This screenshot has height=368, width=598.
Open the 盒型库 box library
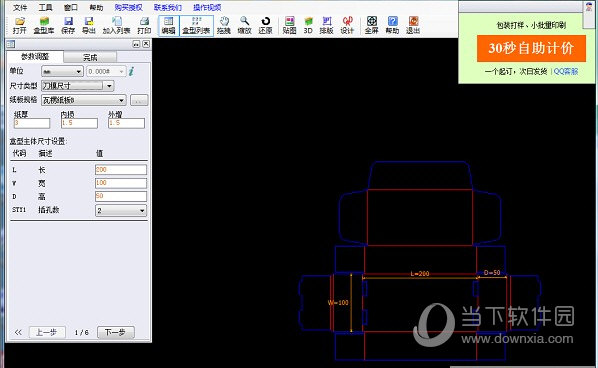pyautogui.click(x=44, y=25)
